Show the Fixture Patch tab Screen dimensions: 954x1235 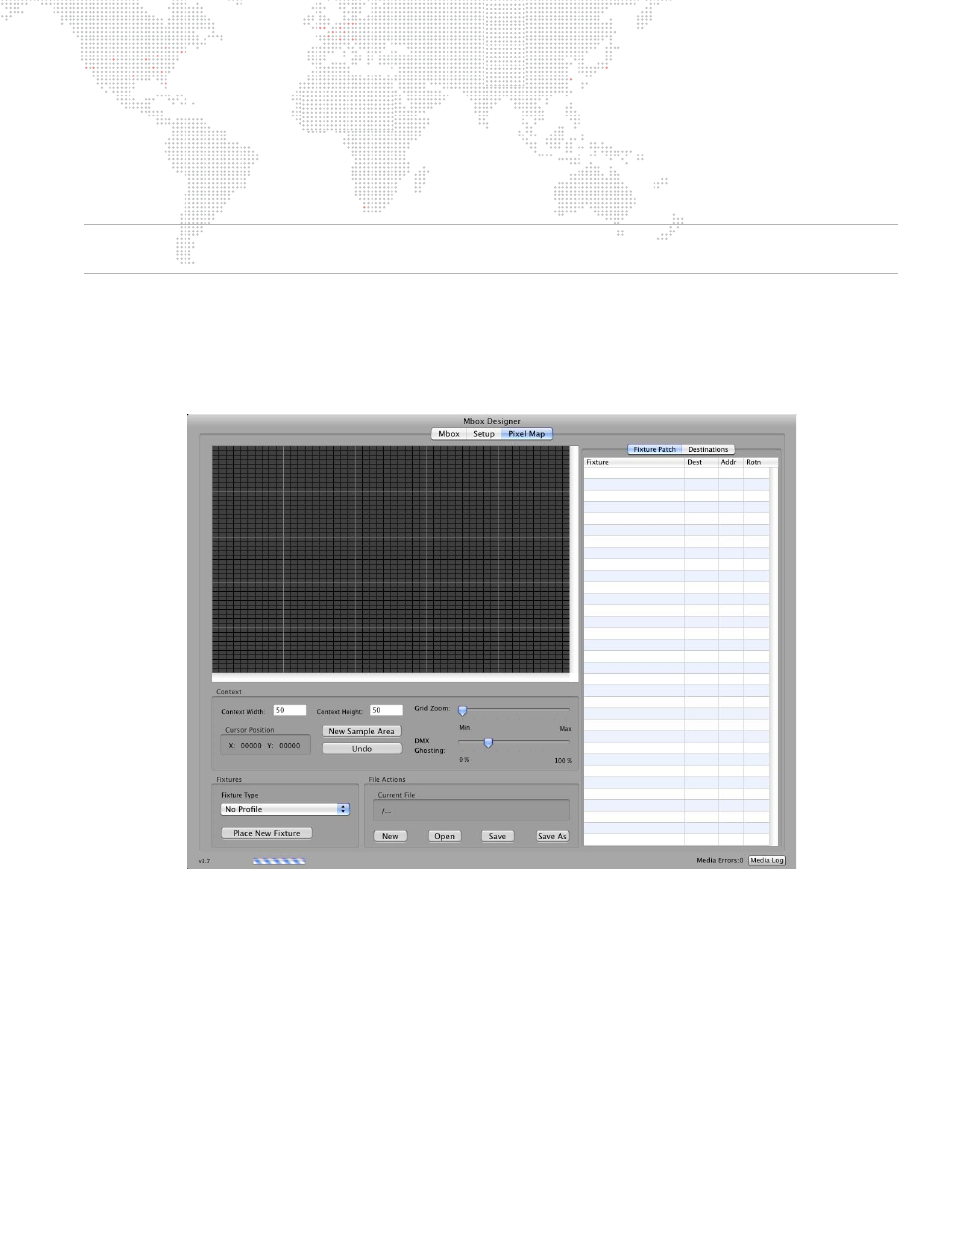pyautogui.click(x=655, y=450)
